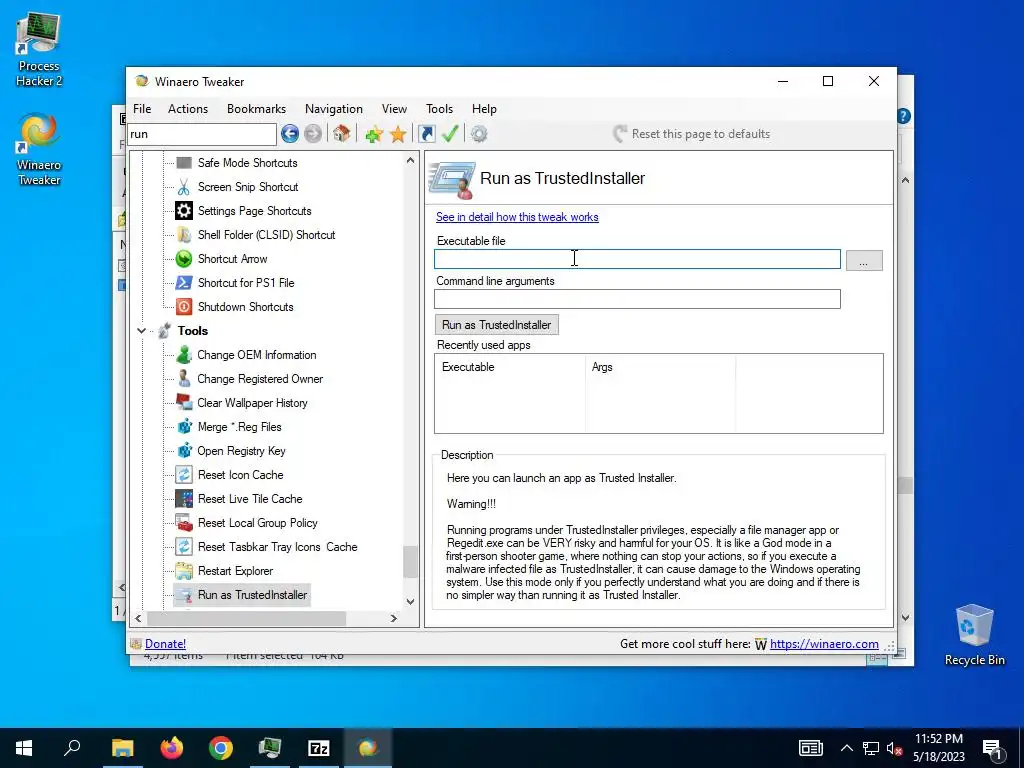Open the Recycle Bin desktop icon
The height and width of the screenshot is (768, 1024).
click(974, 635)
